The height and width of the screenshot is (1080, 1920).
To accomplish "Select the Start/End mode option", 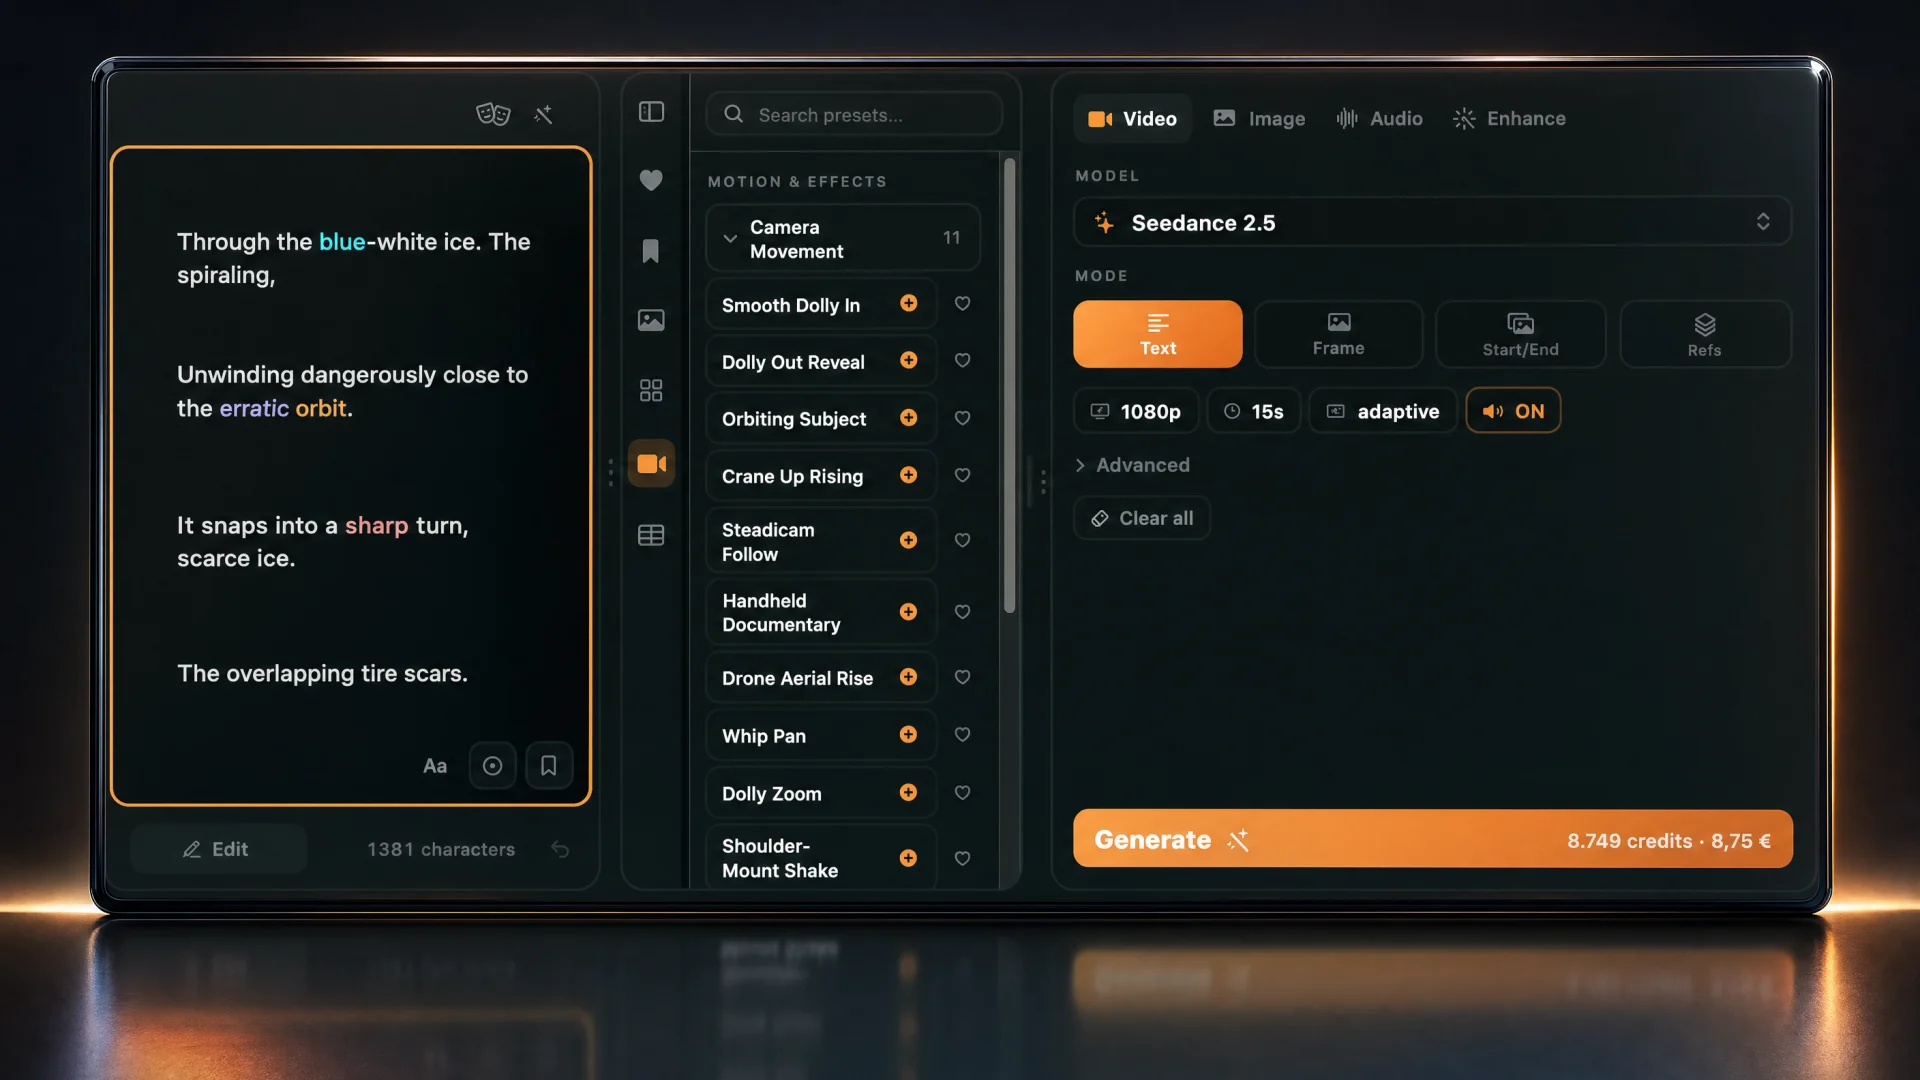I will pyautogui.click(x=1520, y=334).
